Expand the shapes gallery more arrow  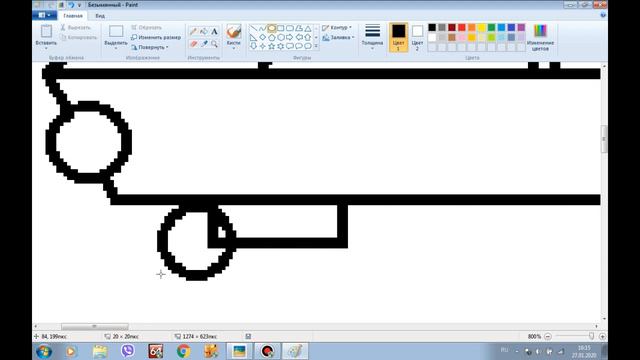[316, 46]
